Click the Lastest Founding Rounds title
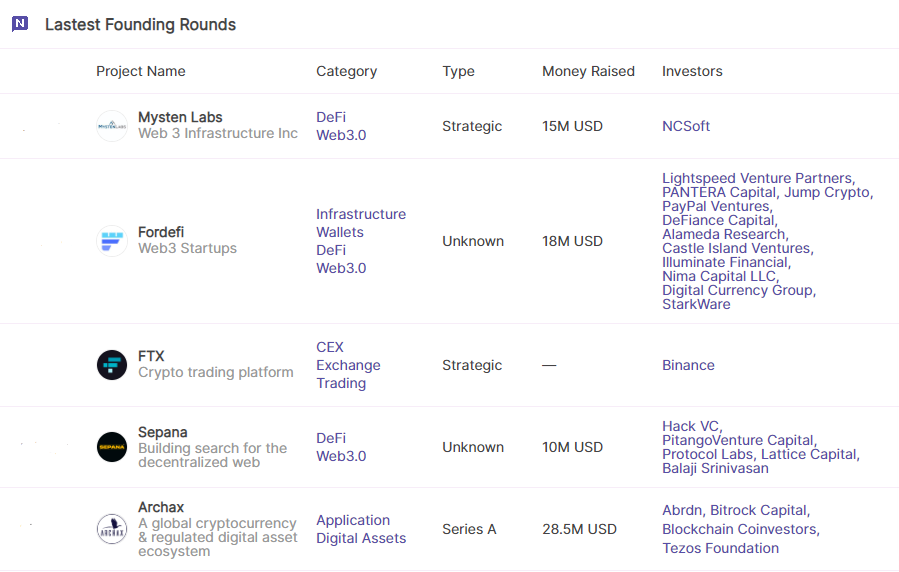The image size is (899, 572). point(140,25)
